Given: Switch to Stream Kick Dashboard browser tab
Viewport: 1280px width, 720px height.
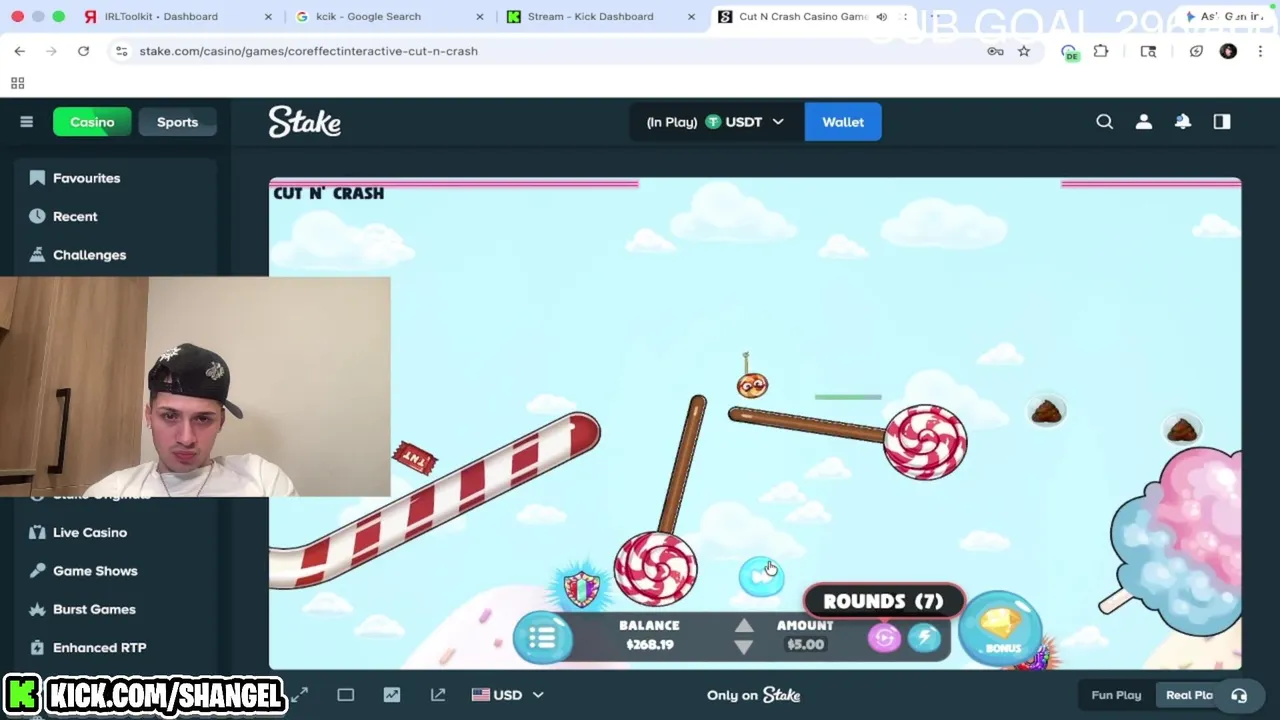Looking at the screenshot, I should [600, 16].
